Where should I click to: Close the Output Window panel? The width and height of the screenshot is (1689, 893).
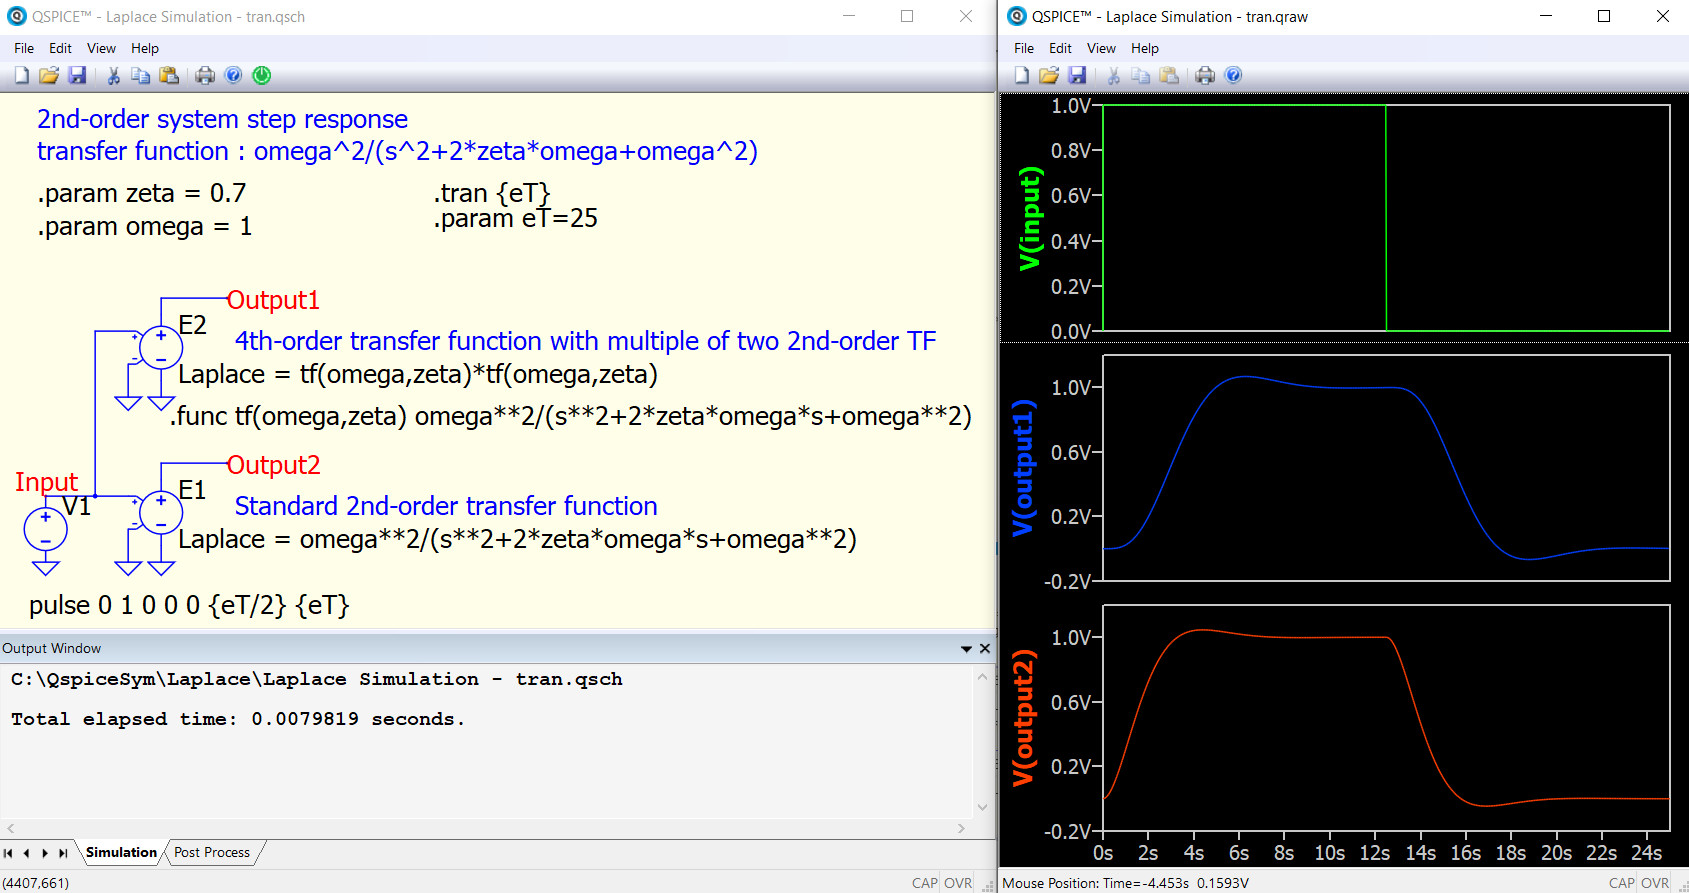click(x=985, y=649)
